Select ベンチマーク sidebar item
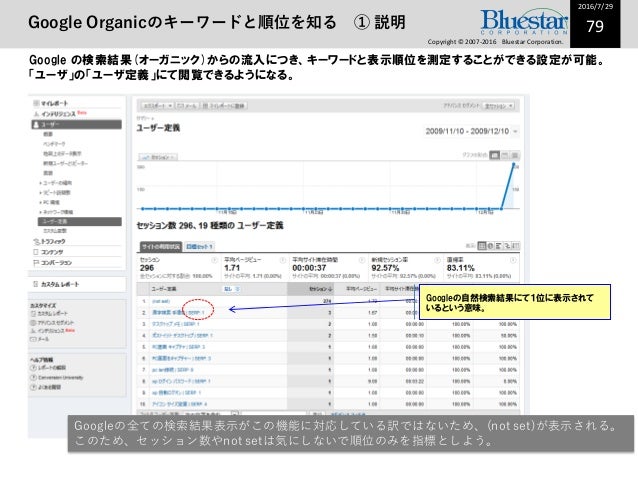638x479 pixels. (x=54, y=144)
